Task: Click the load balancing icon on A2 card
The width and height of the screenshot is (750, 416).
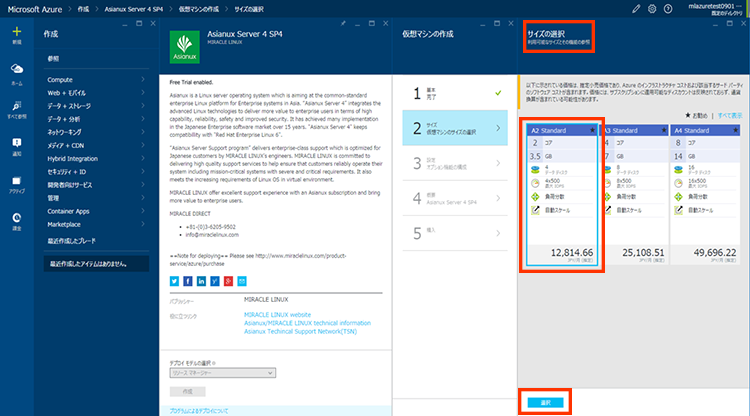Action: click(535, 197)
